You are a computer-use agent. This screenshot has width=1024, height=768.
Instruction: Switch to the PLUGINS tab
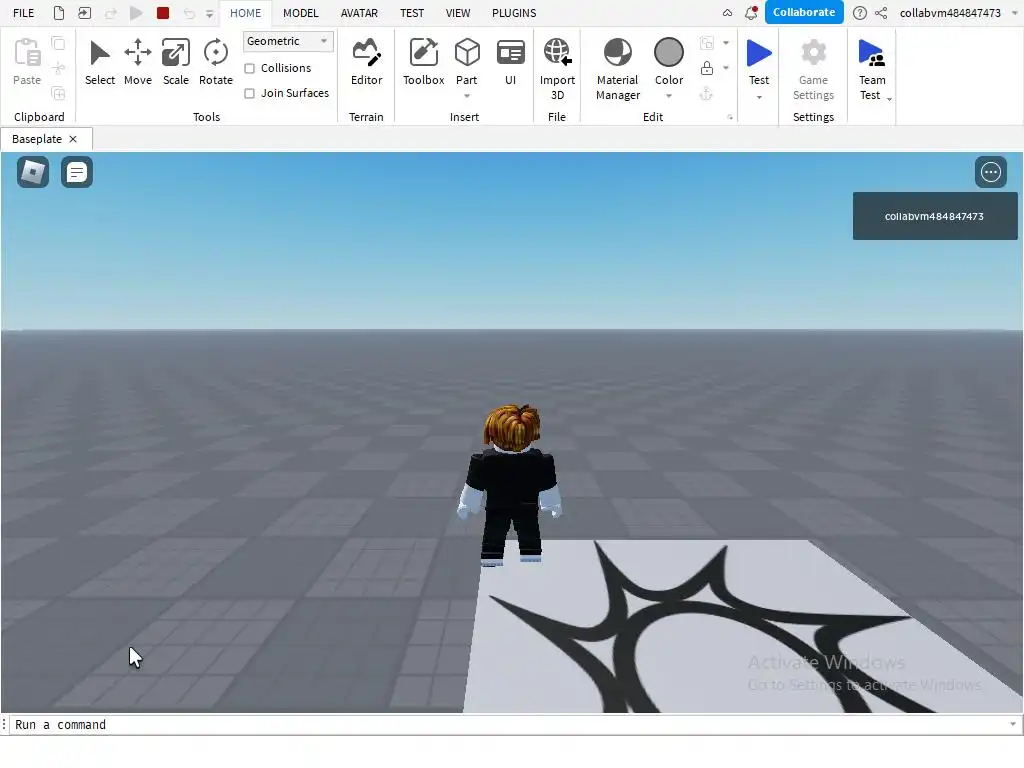514,12
